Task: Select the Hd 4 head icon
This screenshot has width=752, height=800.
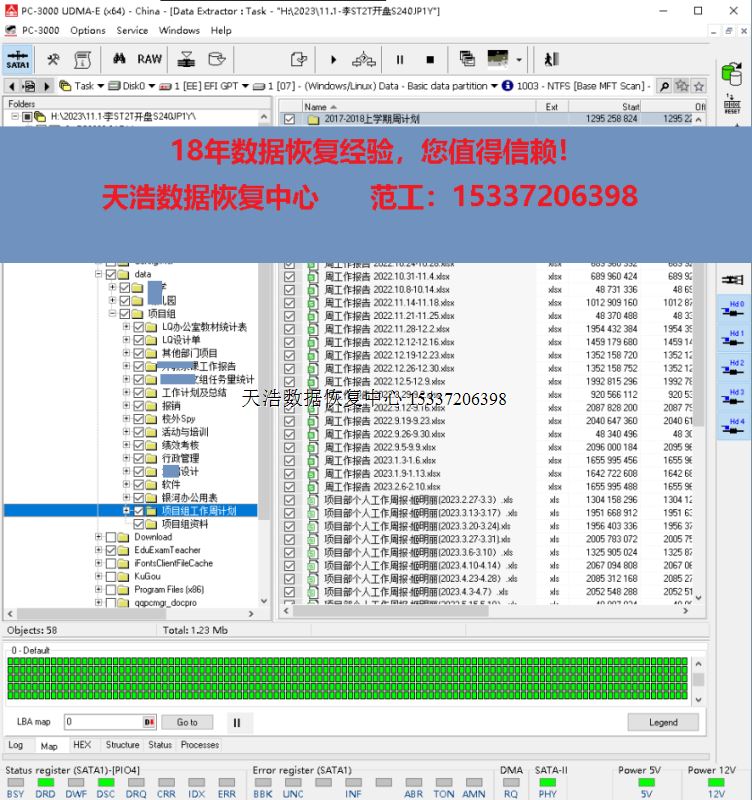Action: [x=733, y=427]
